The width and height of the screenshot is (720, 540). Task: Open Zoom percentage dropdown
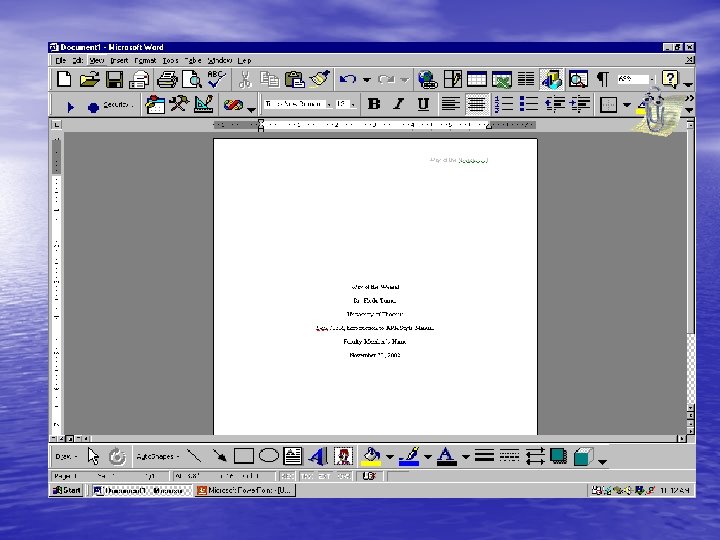pyautogui.click(x=652, y=79)
